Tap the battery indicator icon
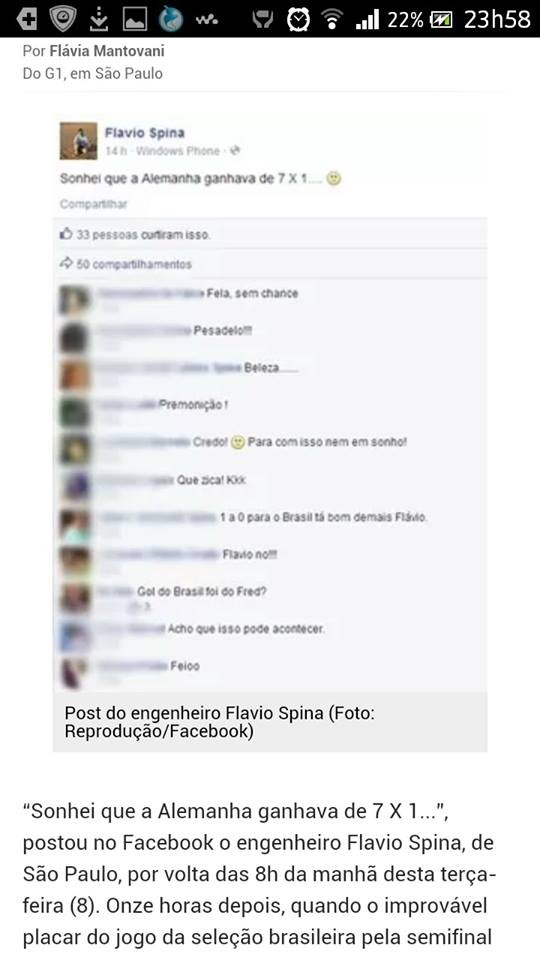The width and height of the screenshot is (540, 960). pos(441,20)
